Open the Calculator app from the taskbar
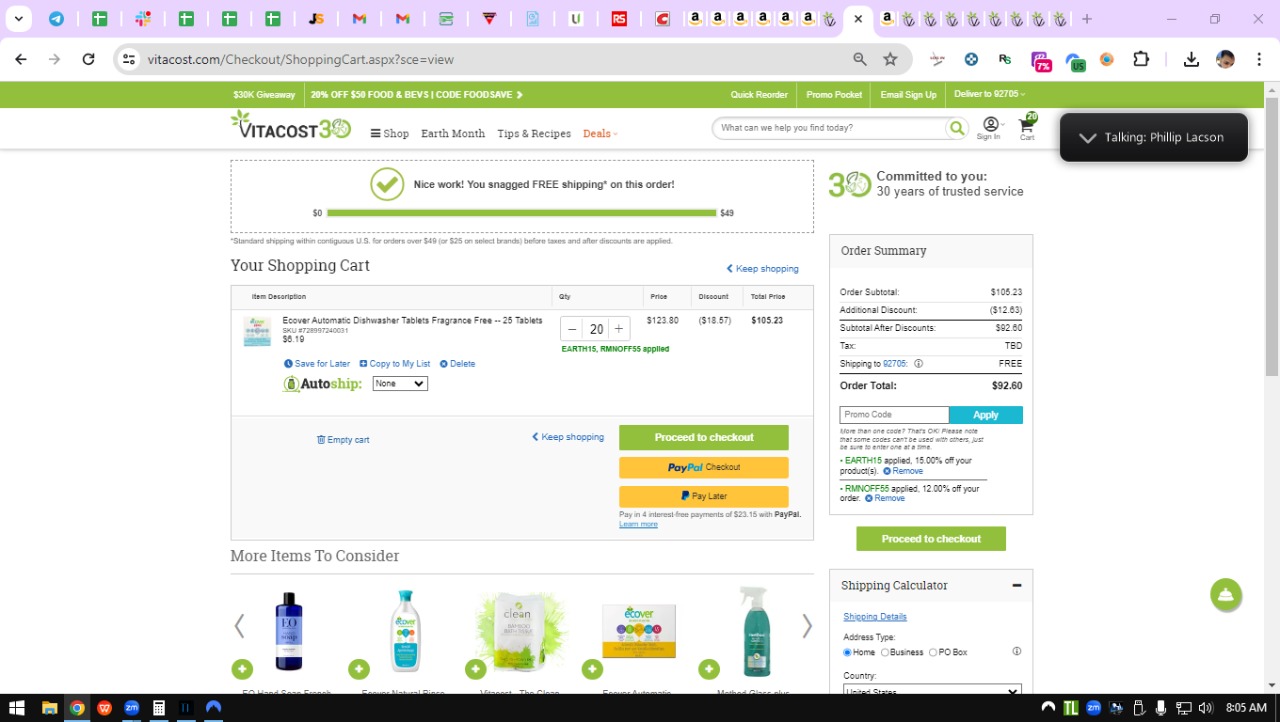This screenshot has height=722, width=1280. (158, 708)
